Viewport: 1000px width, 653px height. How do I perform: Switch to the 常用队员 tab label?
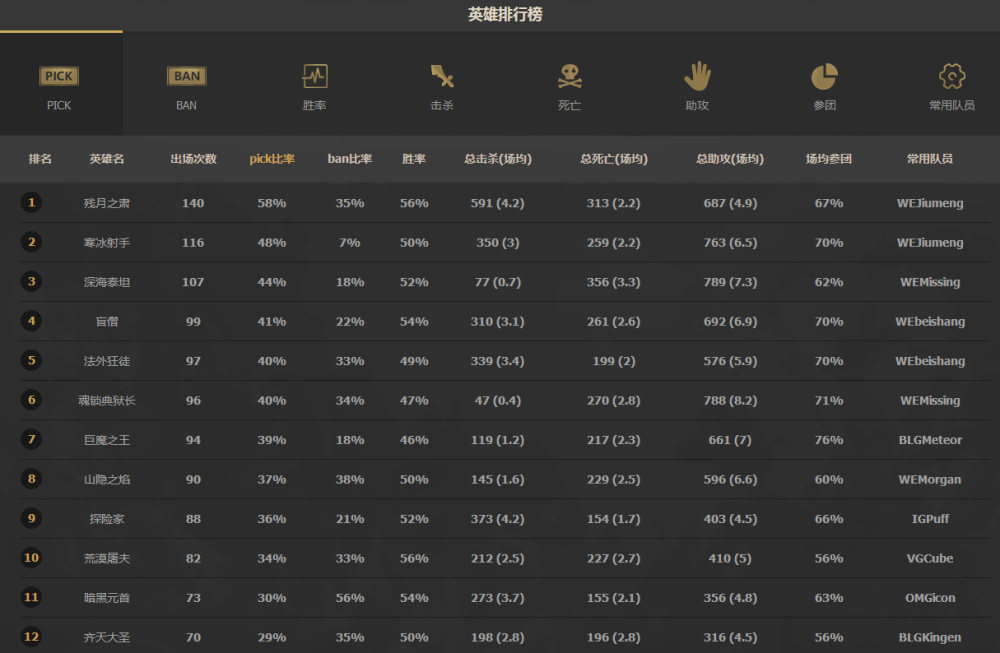[952, 105]
